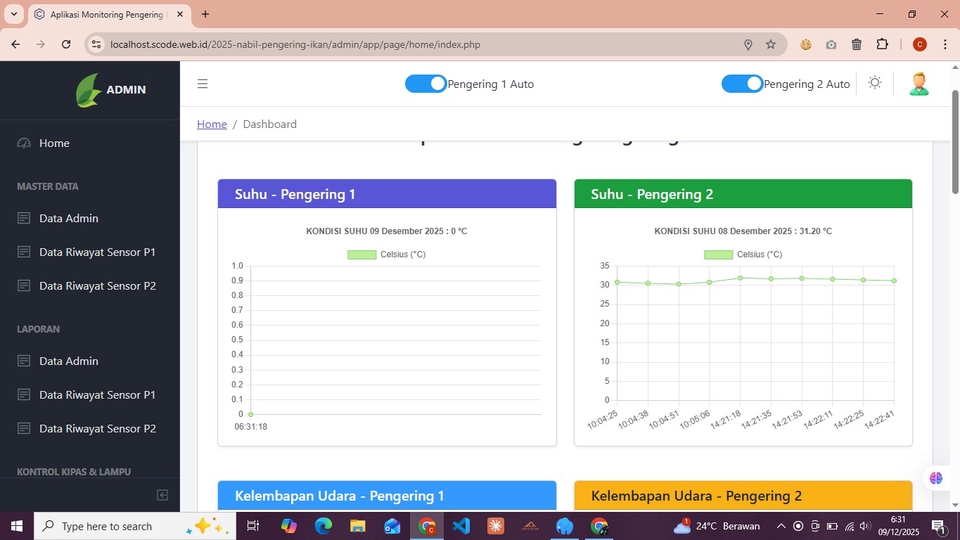The height and width of the screenshot is (540, 960).
Task: Open a new browser tab
Action: tap(205, 14)
